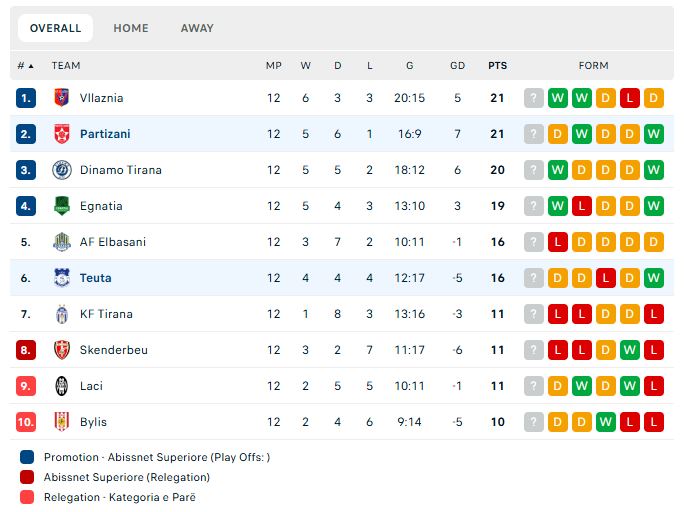This screenshot has height=512, width=685.
Task: Click the Vllaznia club crest icon
Action: point(62,98)
